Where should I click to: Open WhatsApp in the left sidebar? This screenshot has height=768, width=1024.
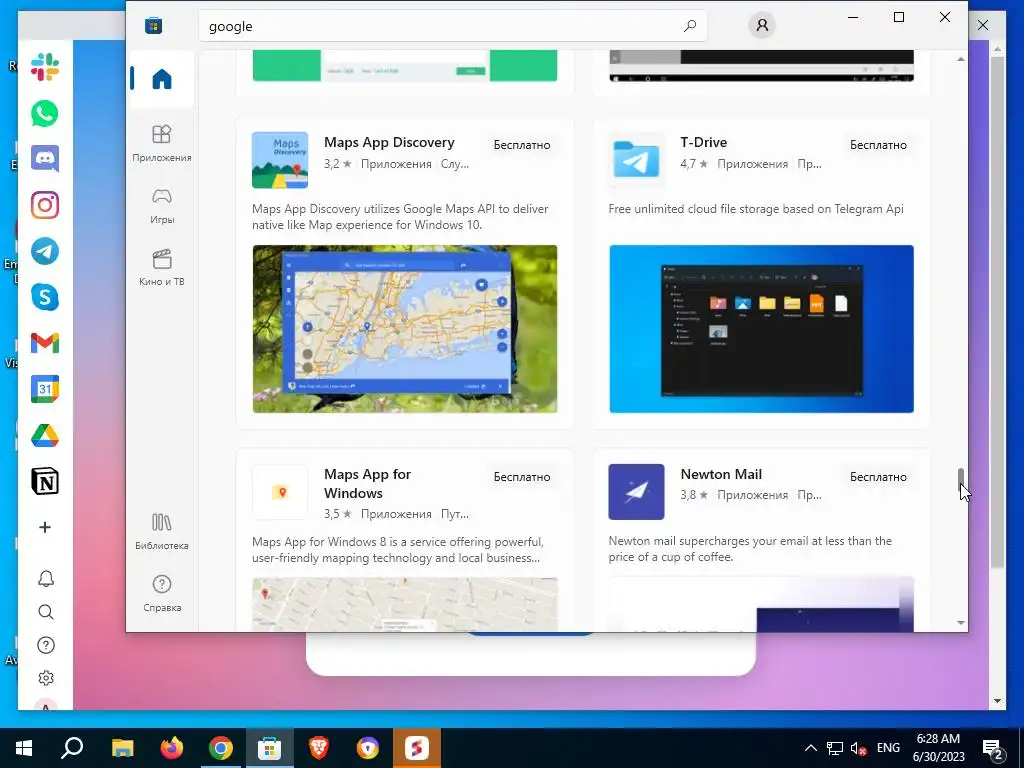pos(44,114)
